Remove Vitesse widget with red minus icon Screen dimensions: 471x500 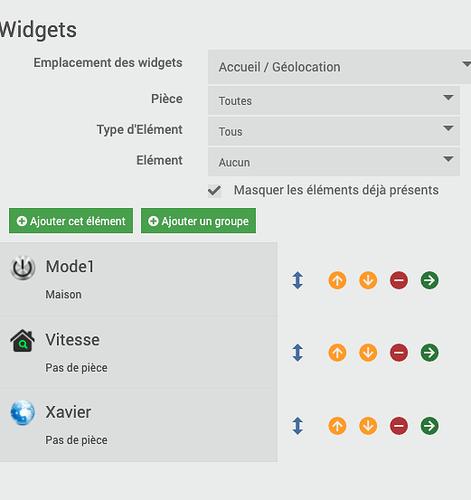[399, 353]
